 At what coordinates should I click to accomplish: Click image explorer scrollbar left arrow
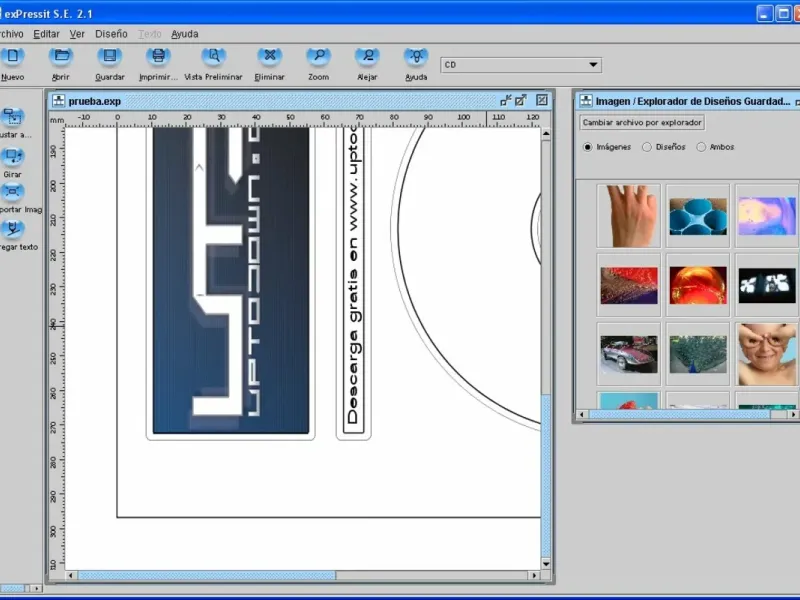[x=581, y=414]
